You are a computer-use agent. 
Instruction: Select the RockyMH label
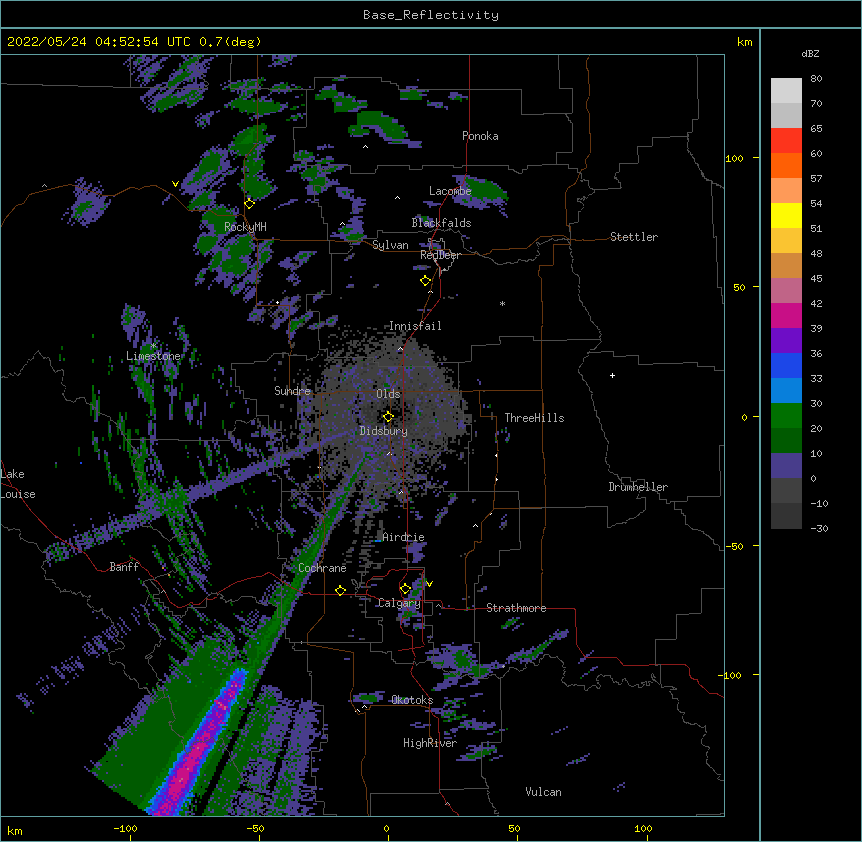[245, 227]
